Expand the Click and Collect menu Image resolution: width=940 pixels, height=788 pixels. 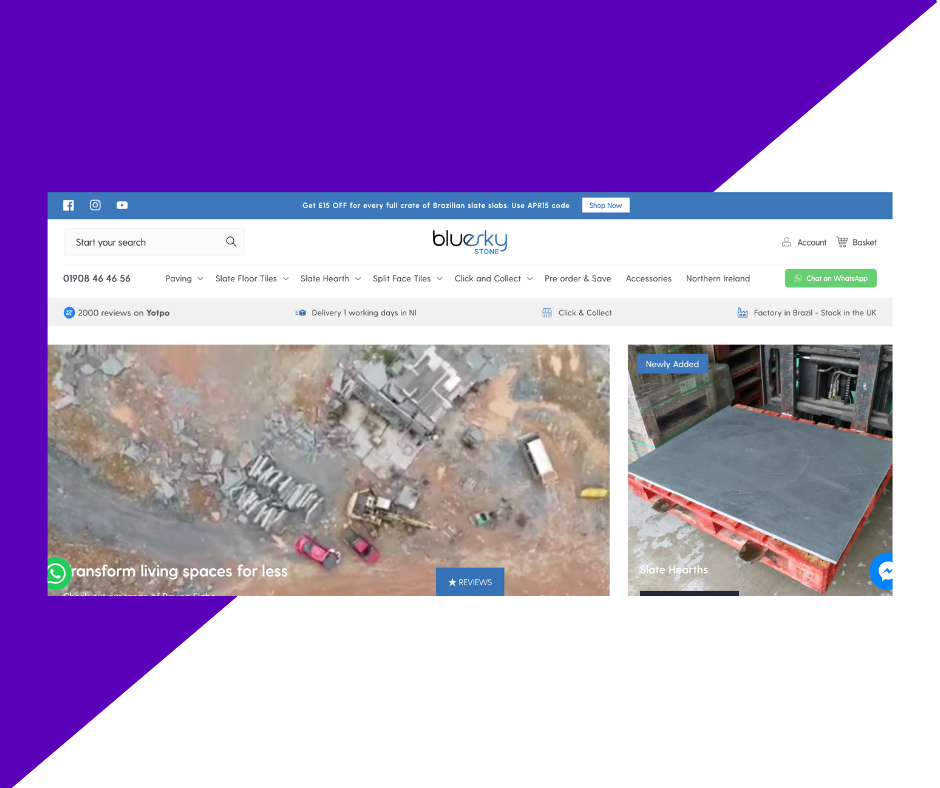click(493, 278)
